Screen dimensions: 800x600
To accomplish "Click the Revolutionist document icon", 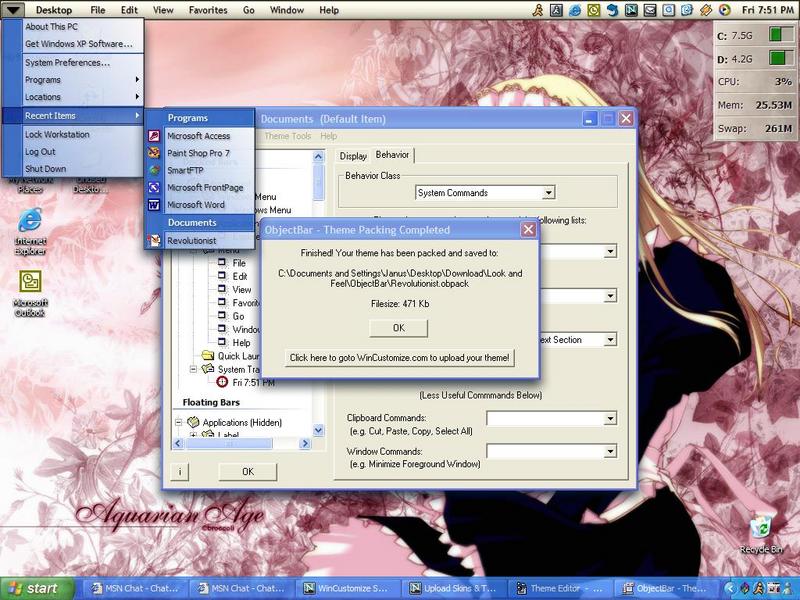I will tap(154, 240).
